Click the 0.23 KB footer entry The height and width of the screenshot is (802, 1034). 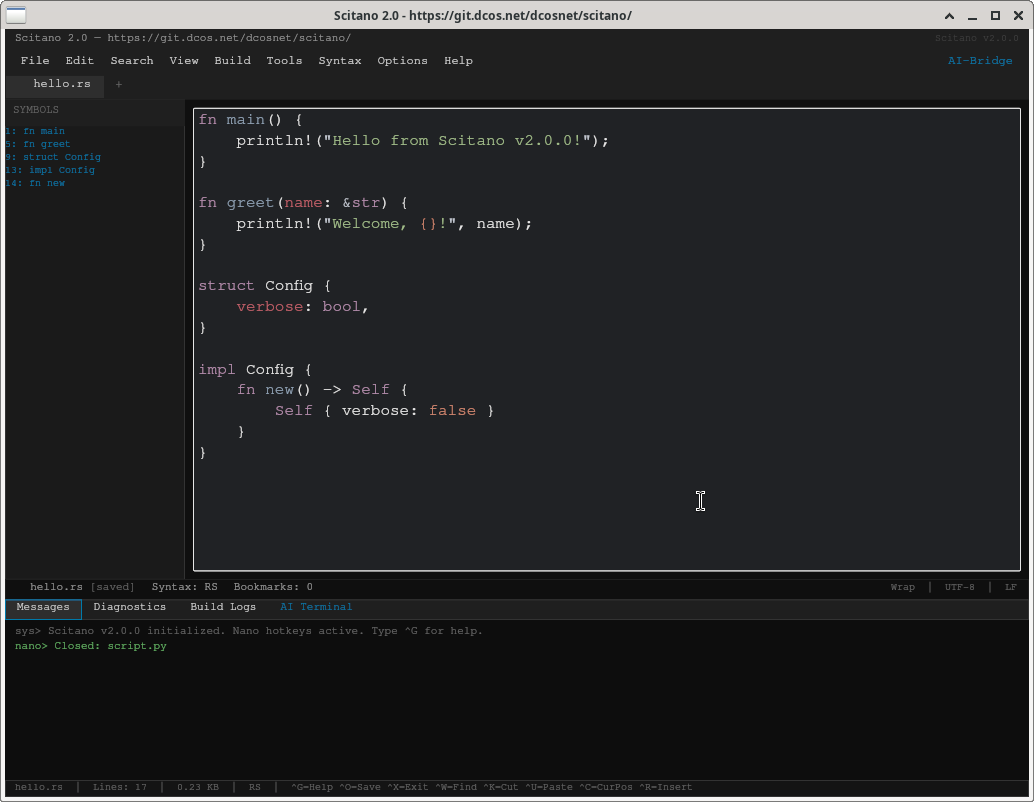pyautogui.click(x=198, y=787)
